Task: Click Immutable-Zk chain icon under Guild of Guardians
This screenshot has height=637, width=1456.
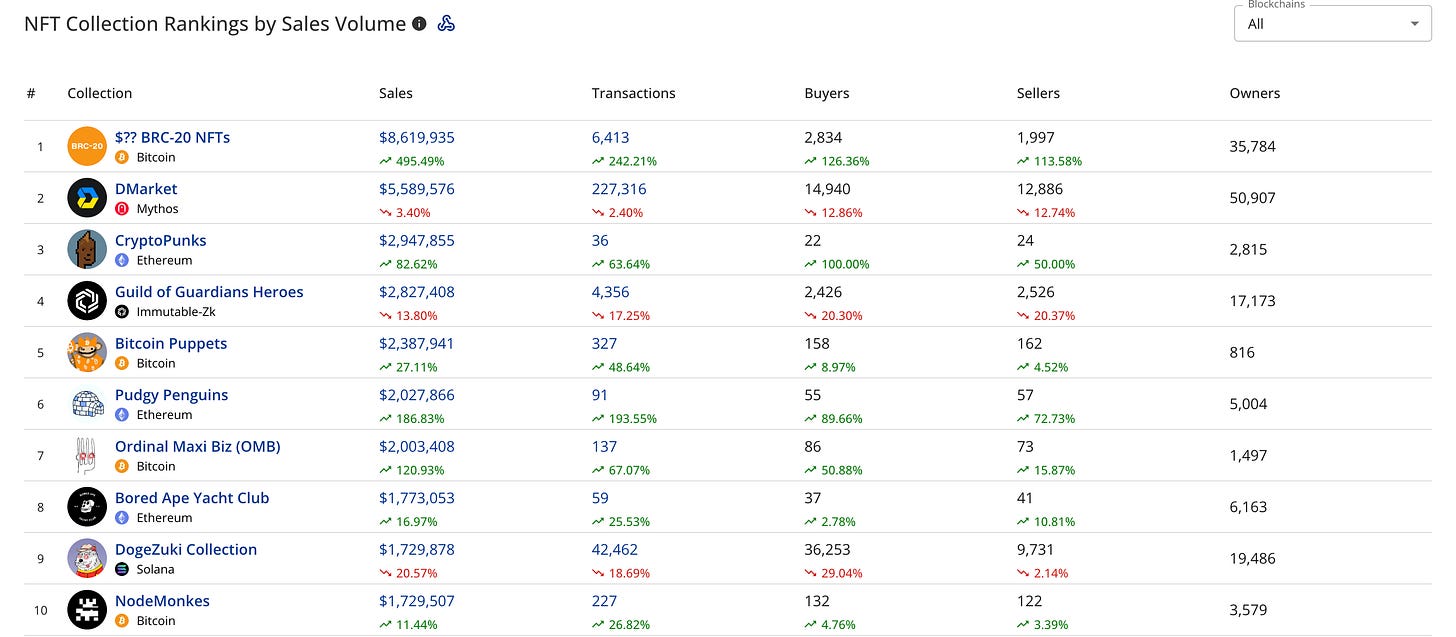Action: [x=122, y=312]
